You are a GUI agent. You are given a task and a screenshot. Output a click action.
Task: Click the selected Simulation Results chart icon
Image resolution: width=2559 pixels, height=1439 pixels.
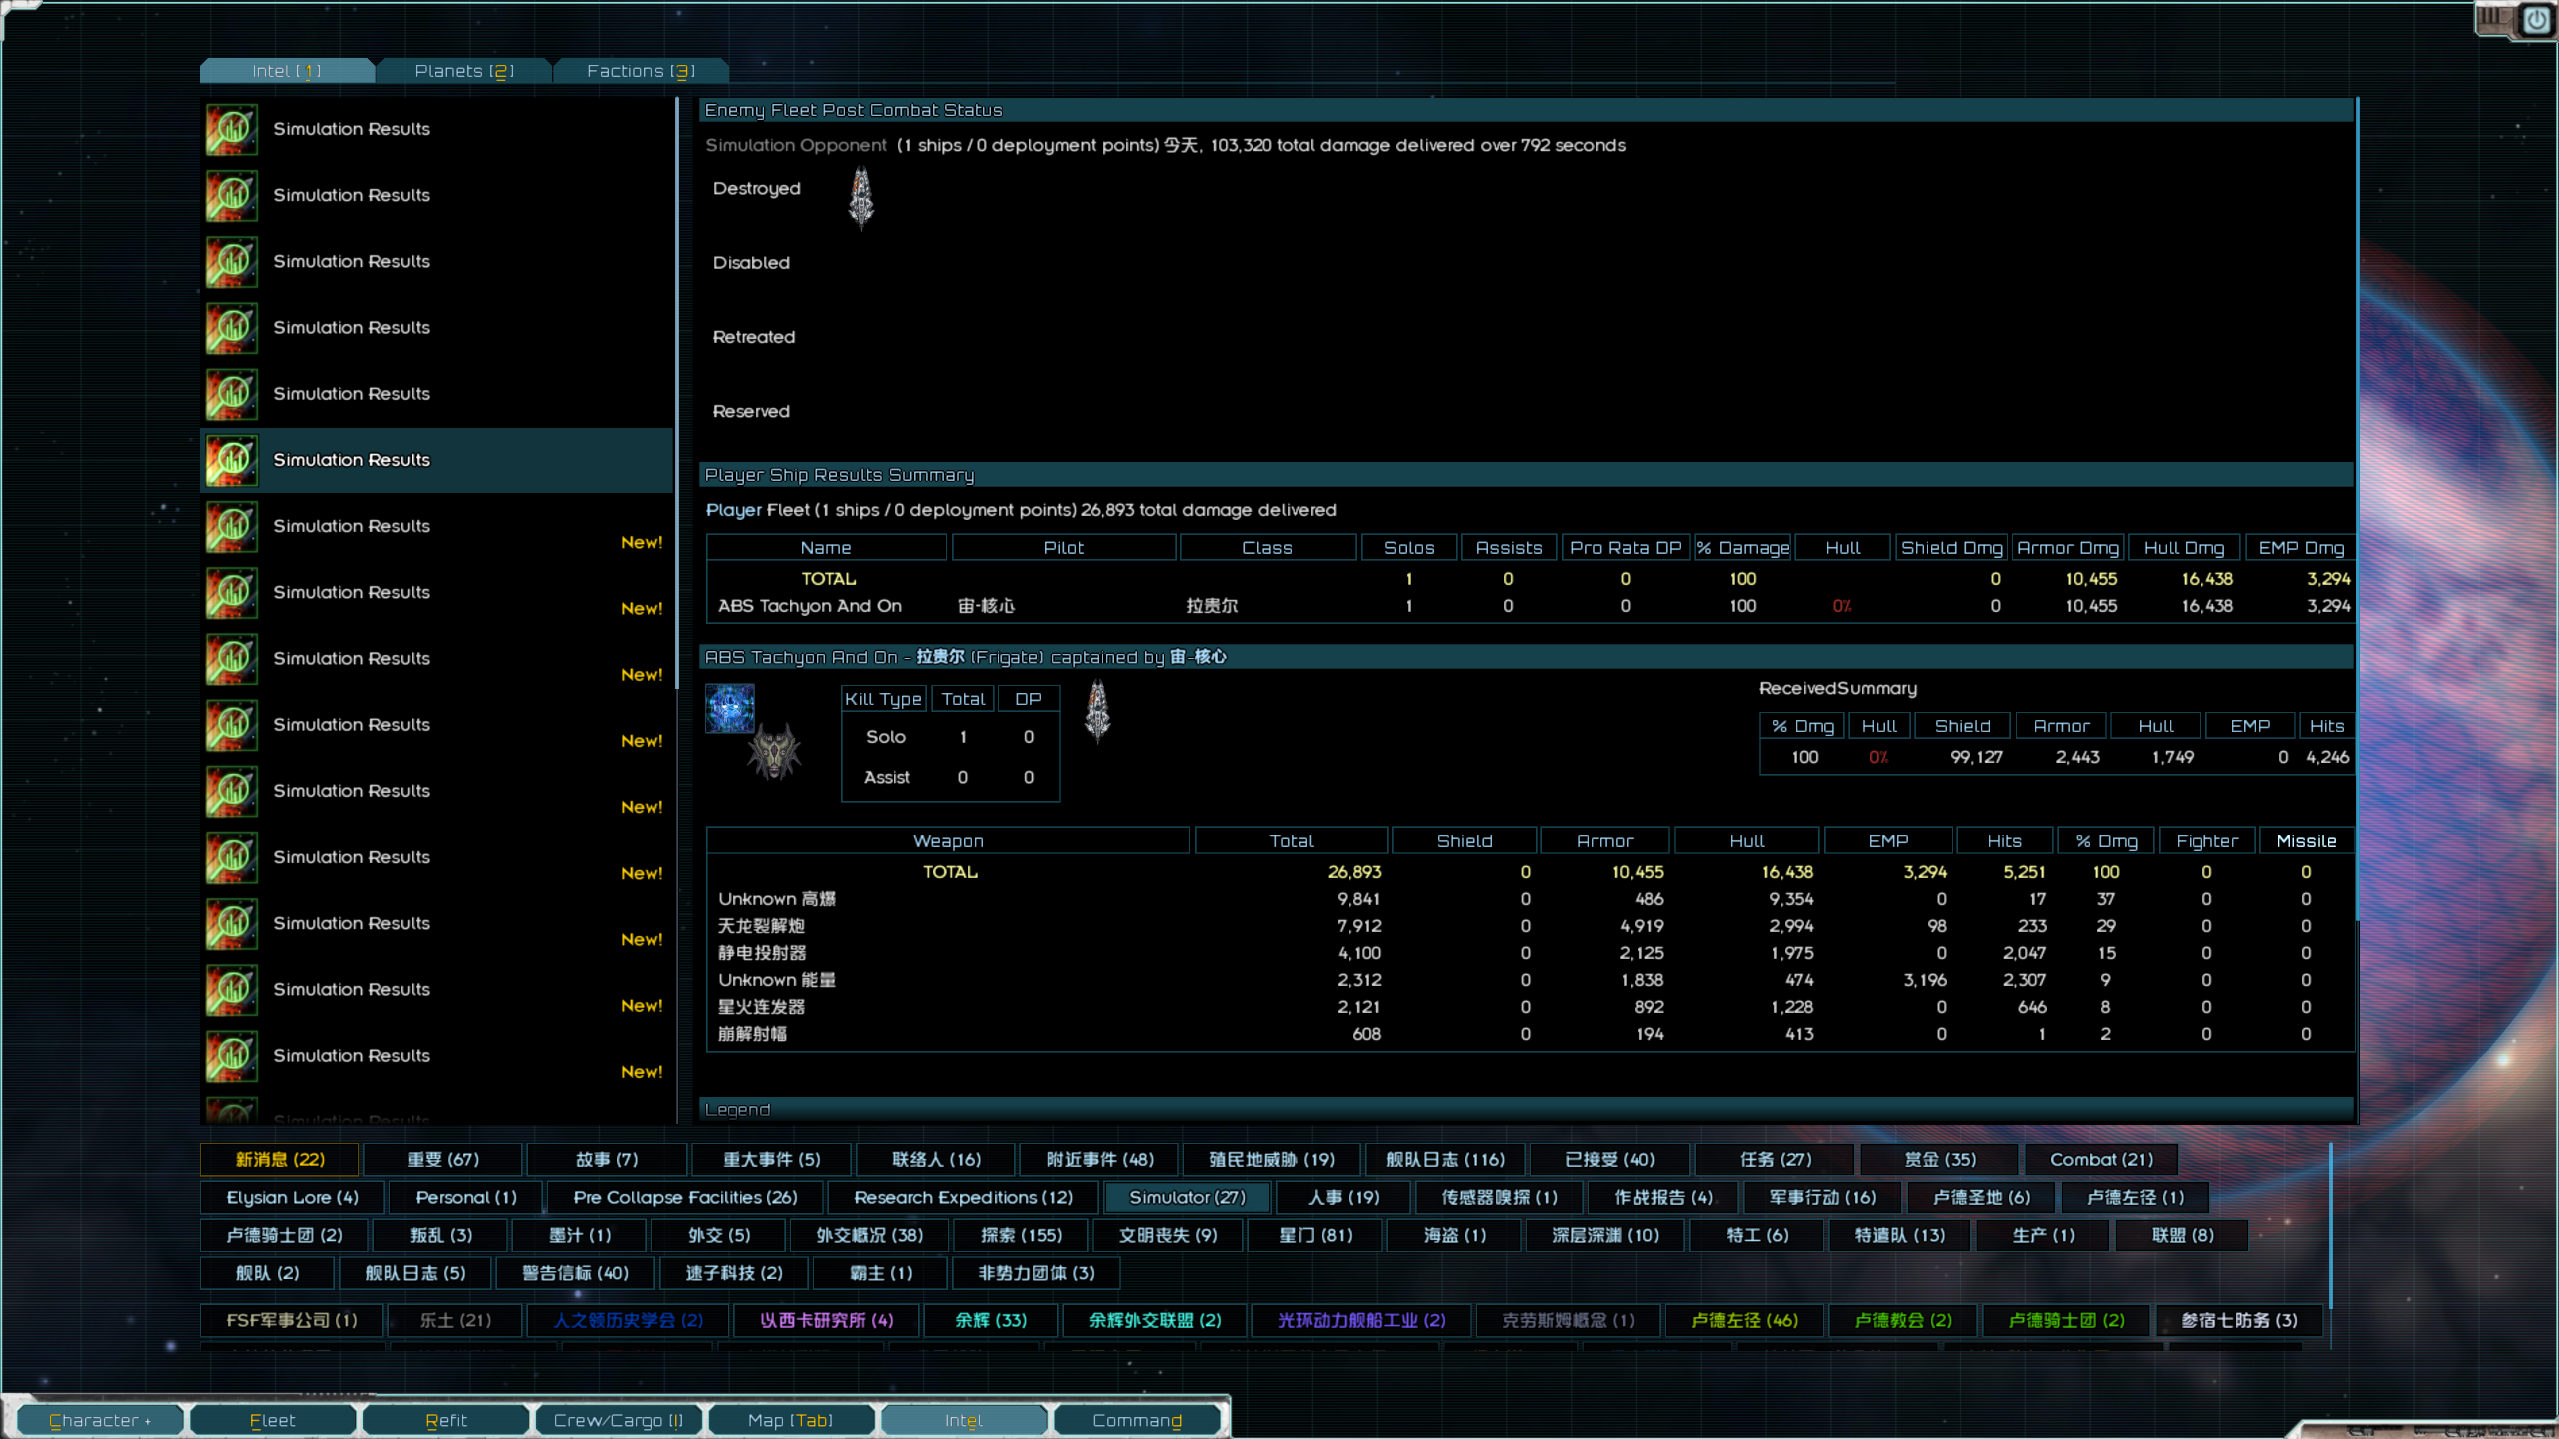click(x=232, y=460)
